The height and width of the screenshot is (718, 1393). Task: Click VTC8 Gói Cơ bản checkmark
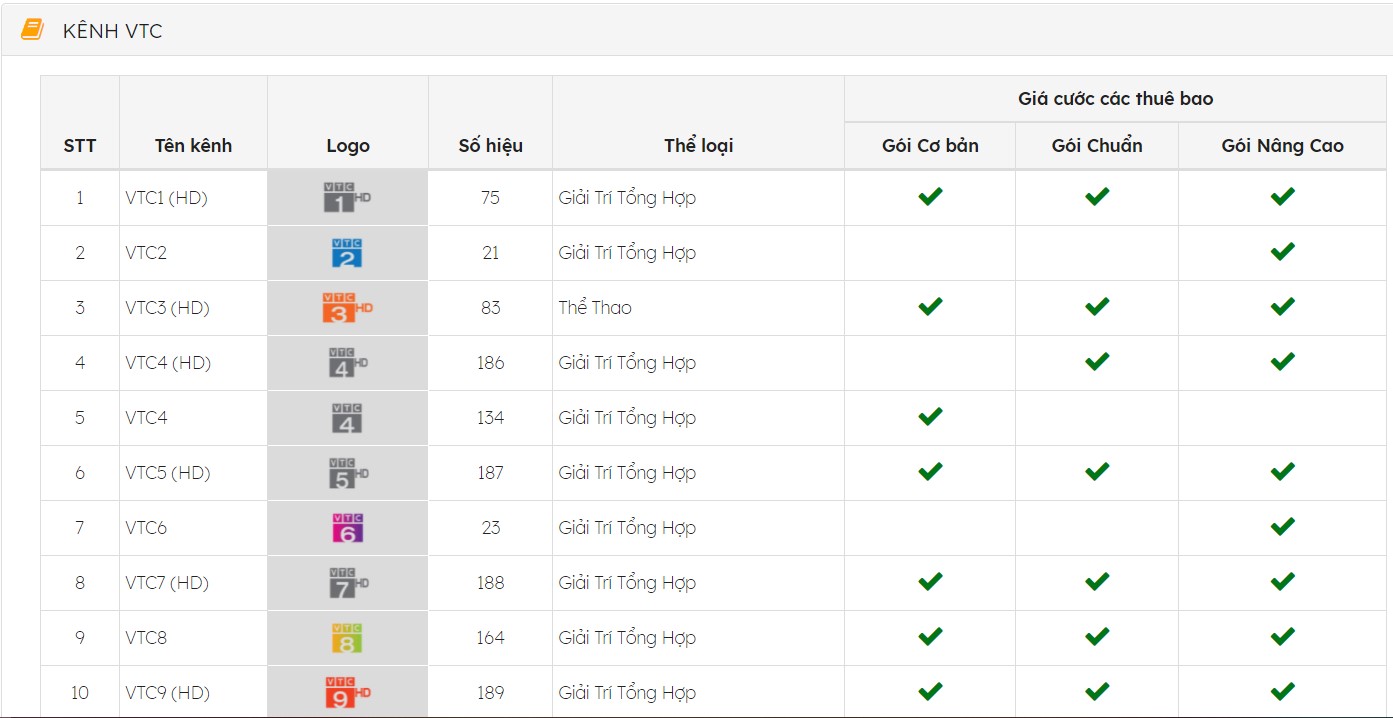coord(930,637)
